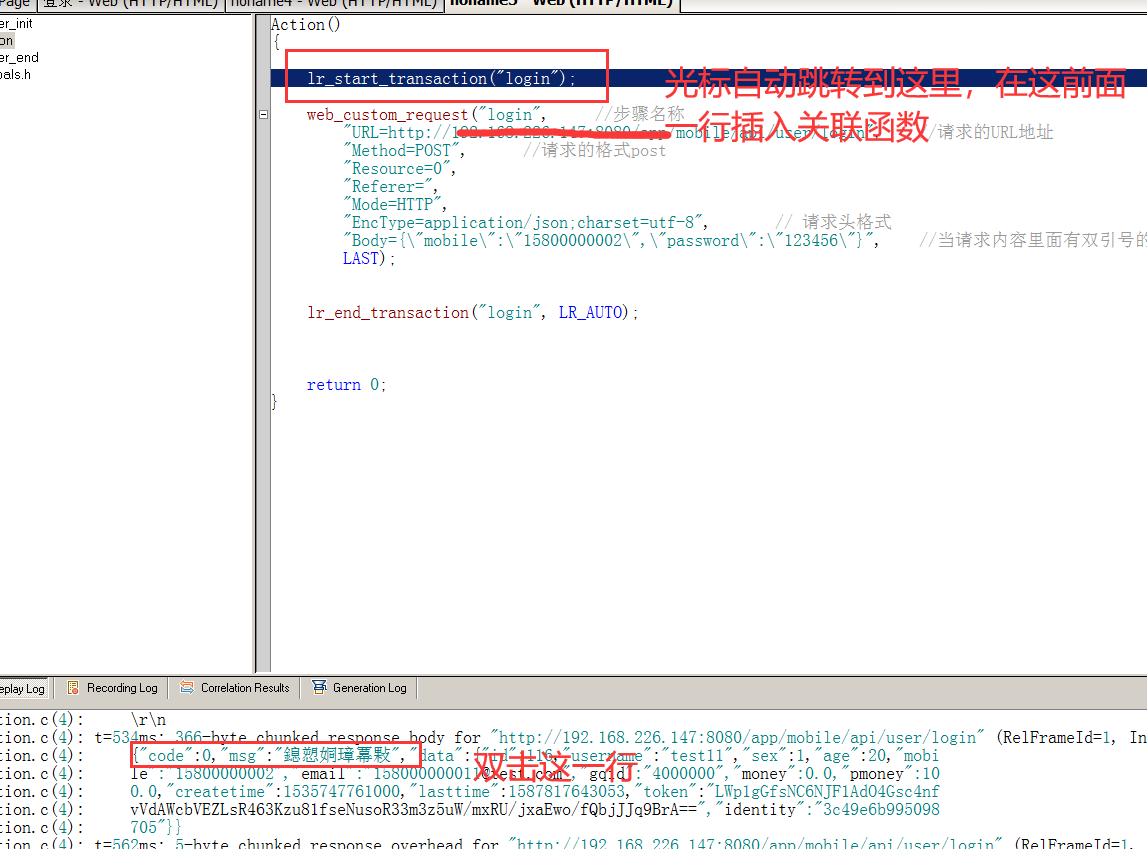1147x849 pixels.
Task: Select the noname5 script tab
Action: [x=560, y=4]
